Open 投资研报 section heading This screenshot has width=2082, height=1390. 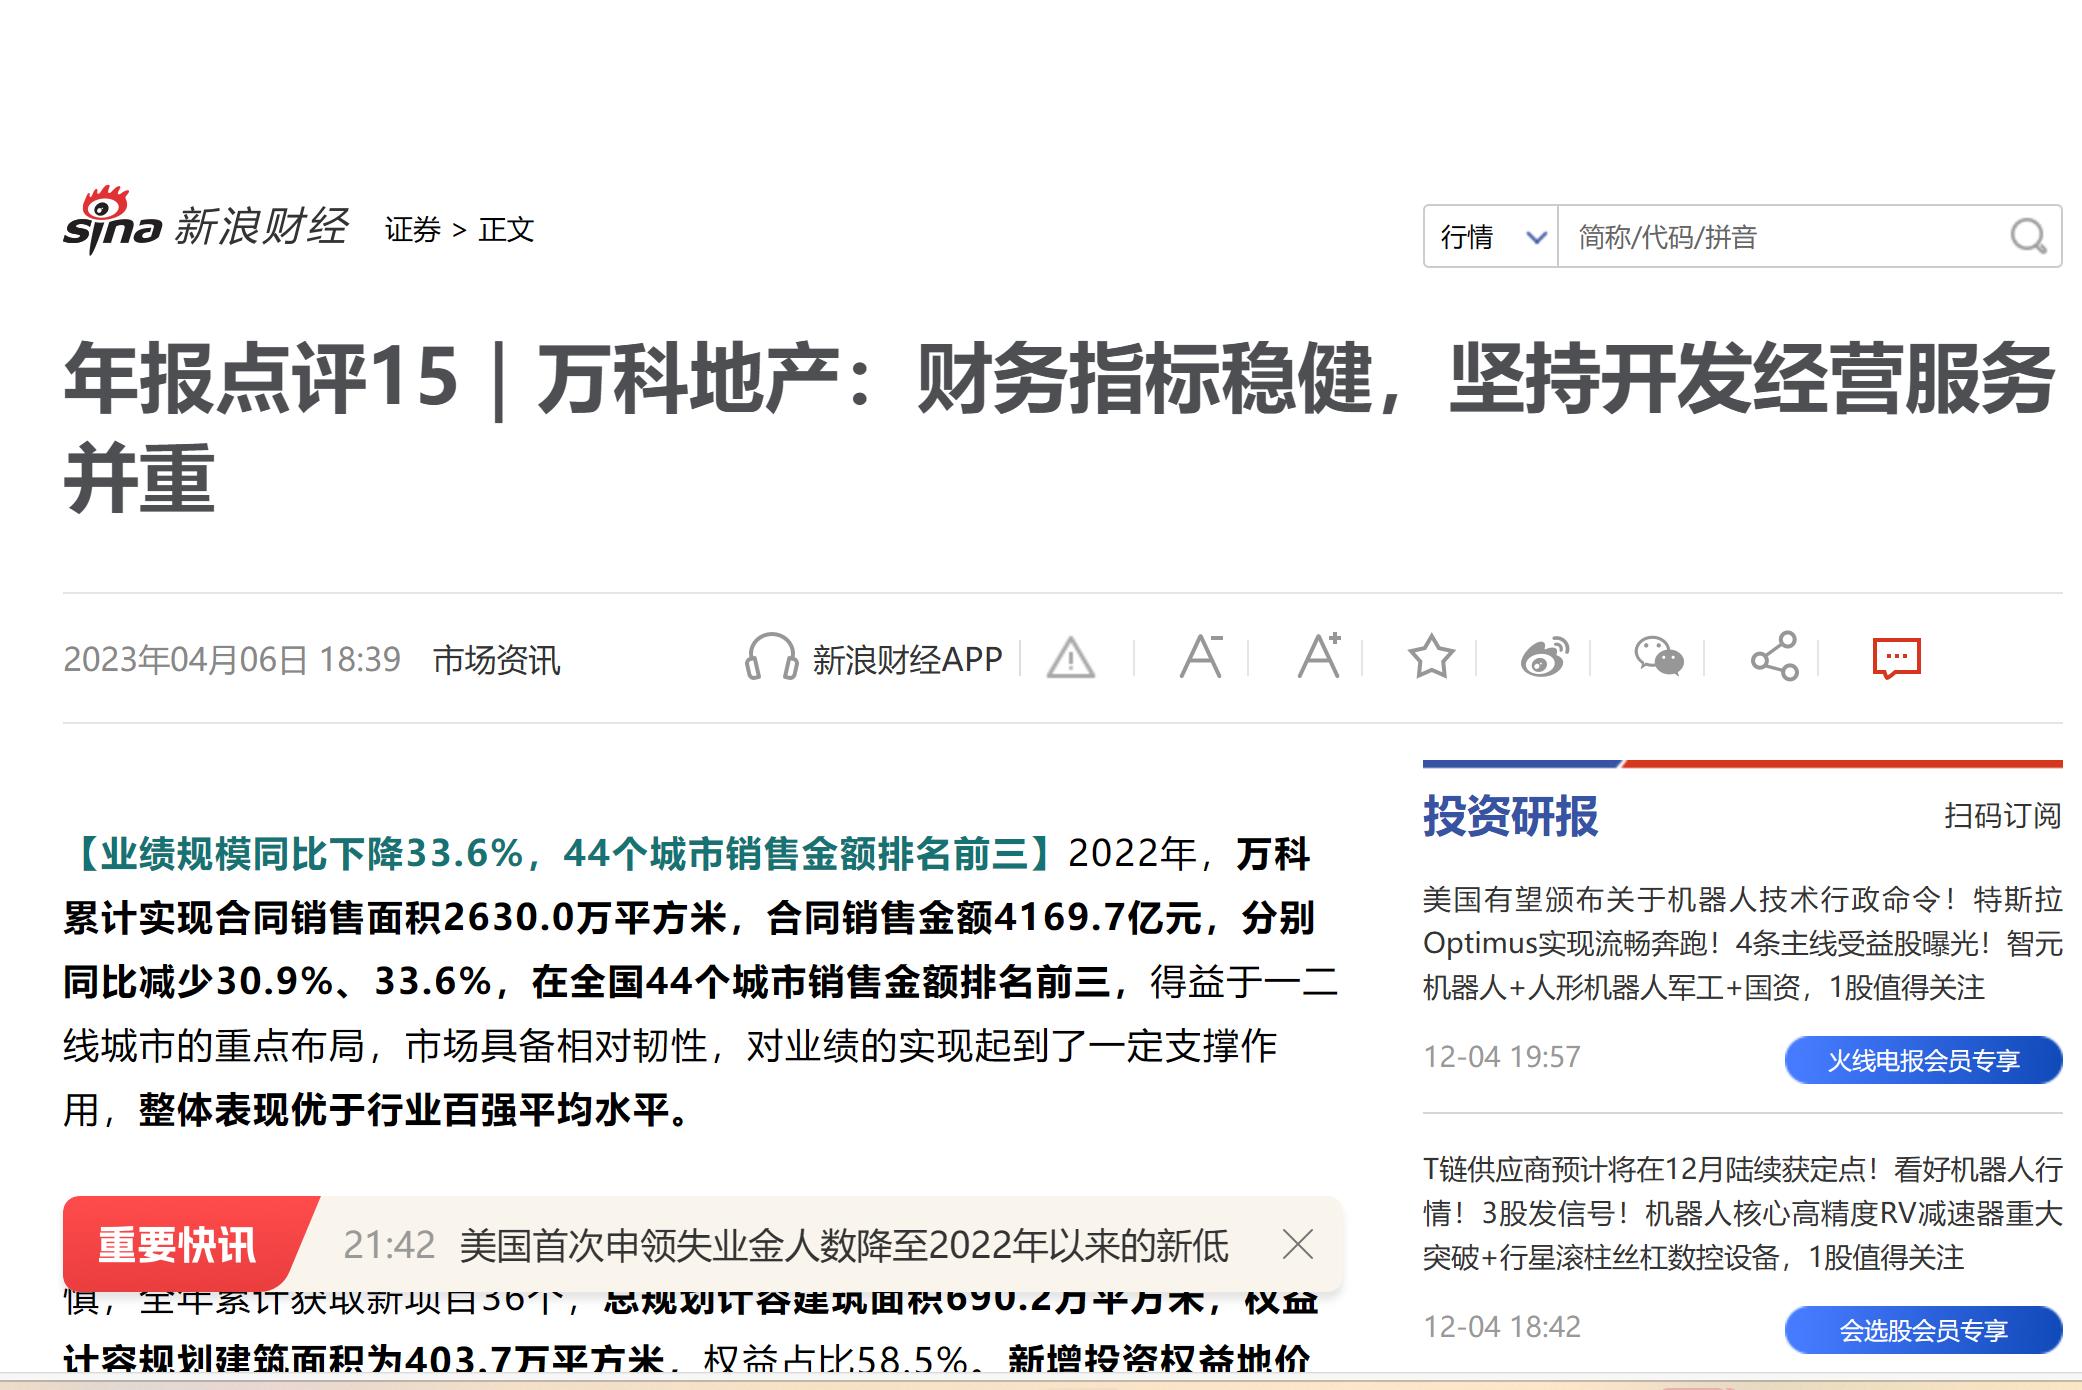(x=1510, y=816)
